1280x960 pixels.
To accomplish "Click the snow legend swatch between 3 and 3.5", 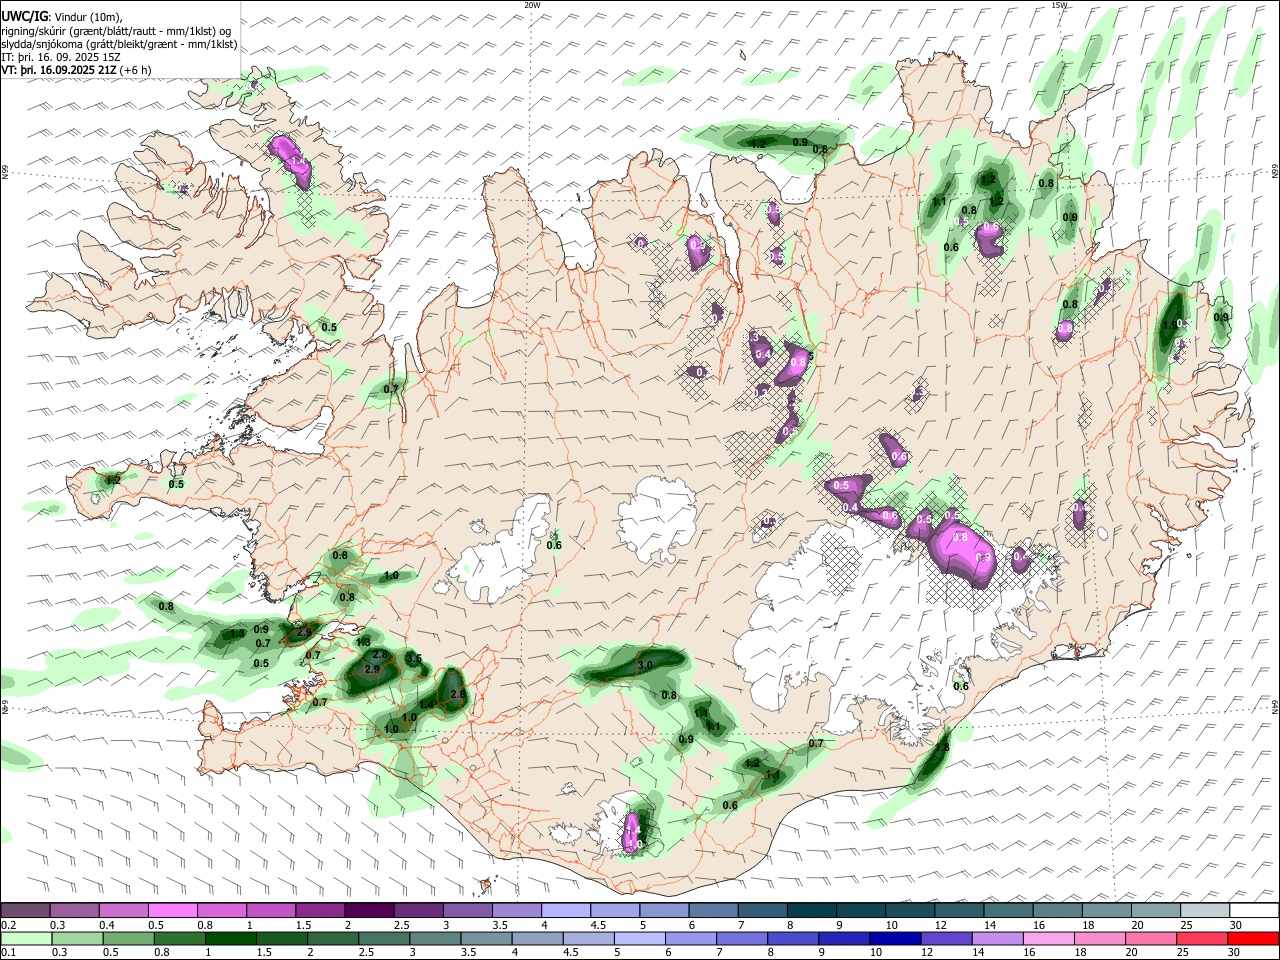I will pos(467,911).
